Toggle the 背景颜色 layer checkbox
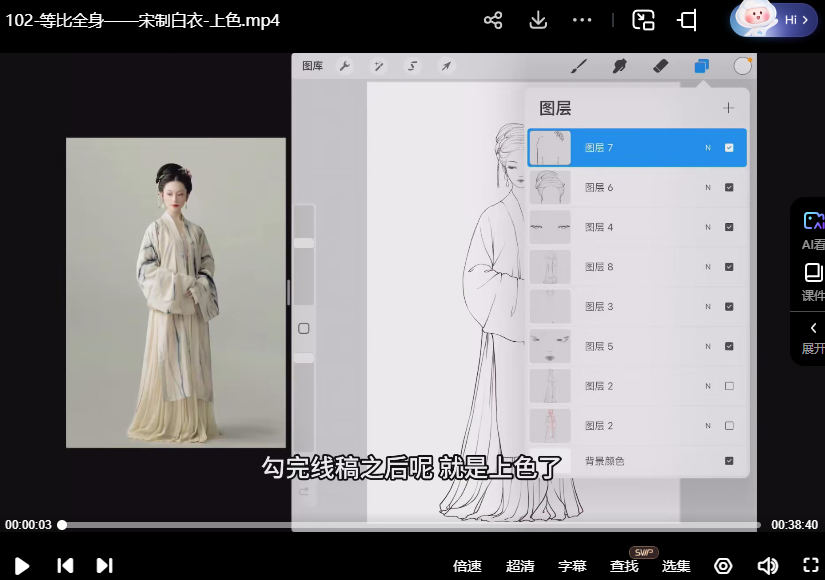The width and height of the screenshot is (825, 580). click(729, 461)
